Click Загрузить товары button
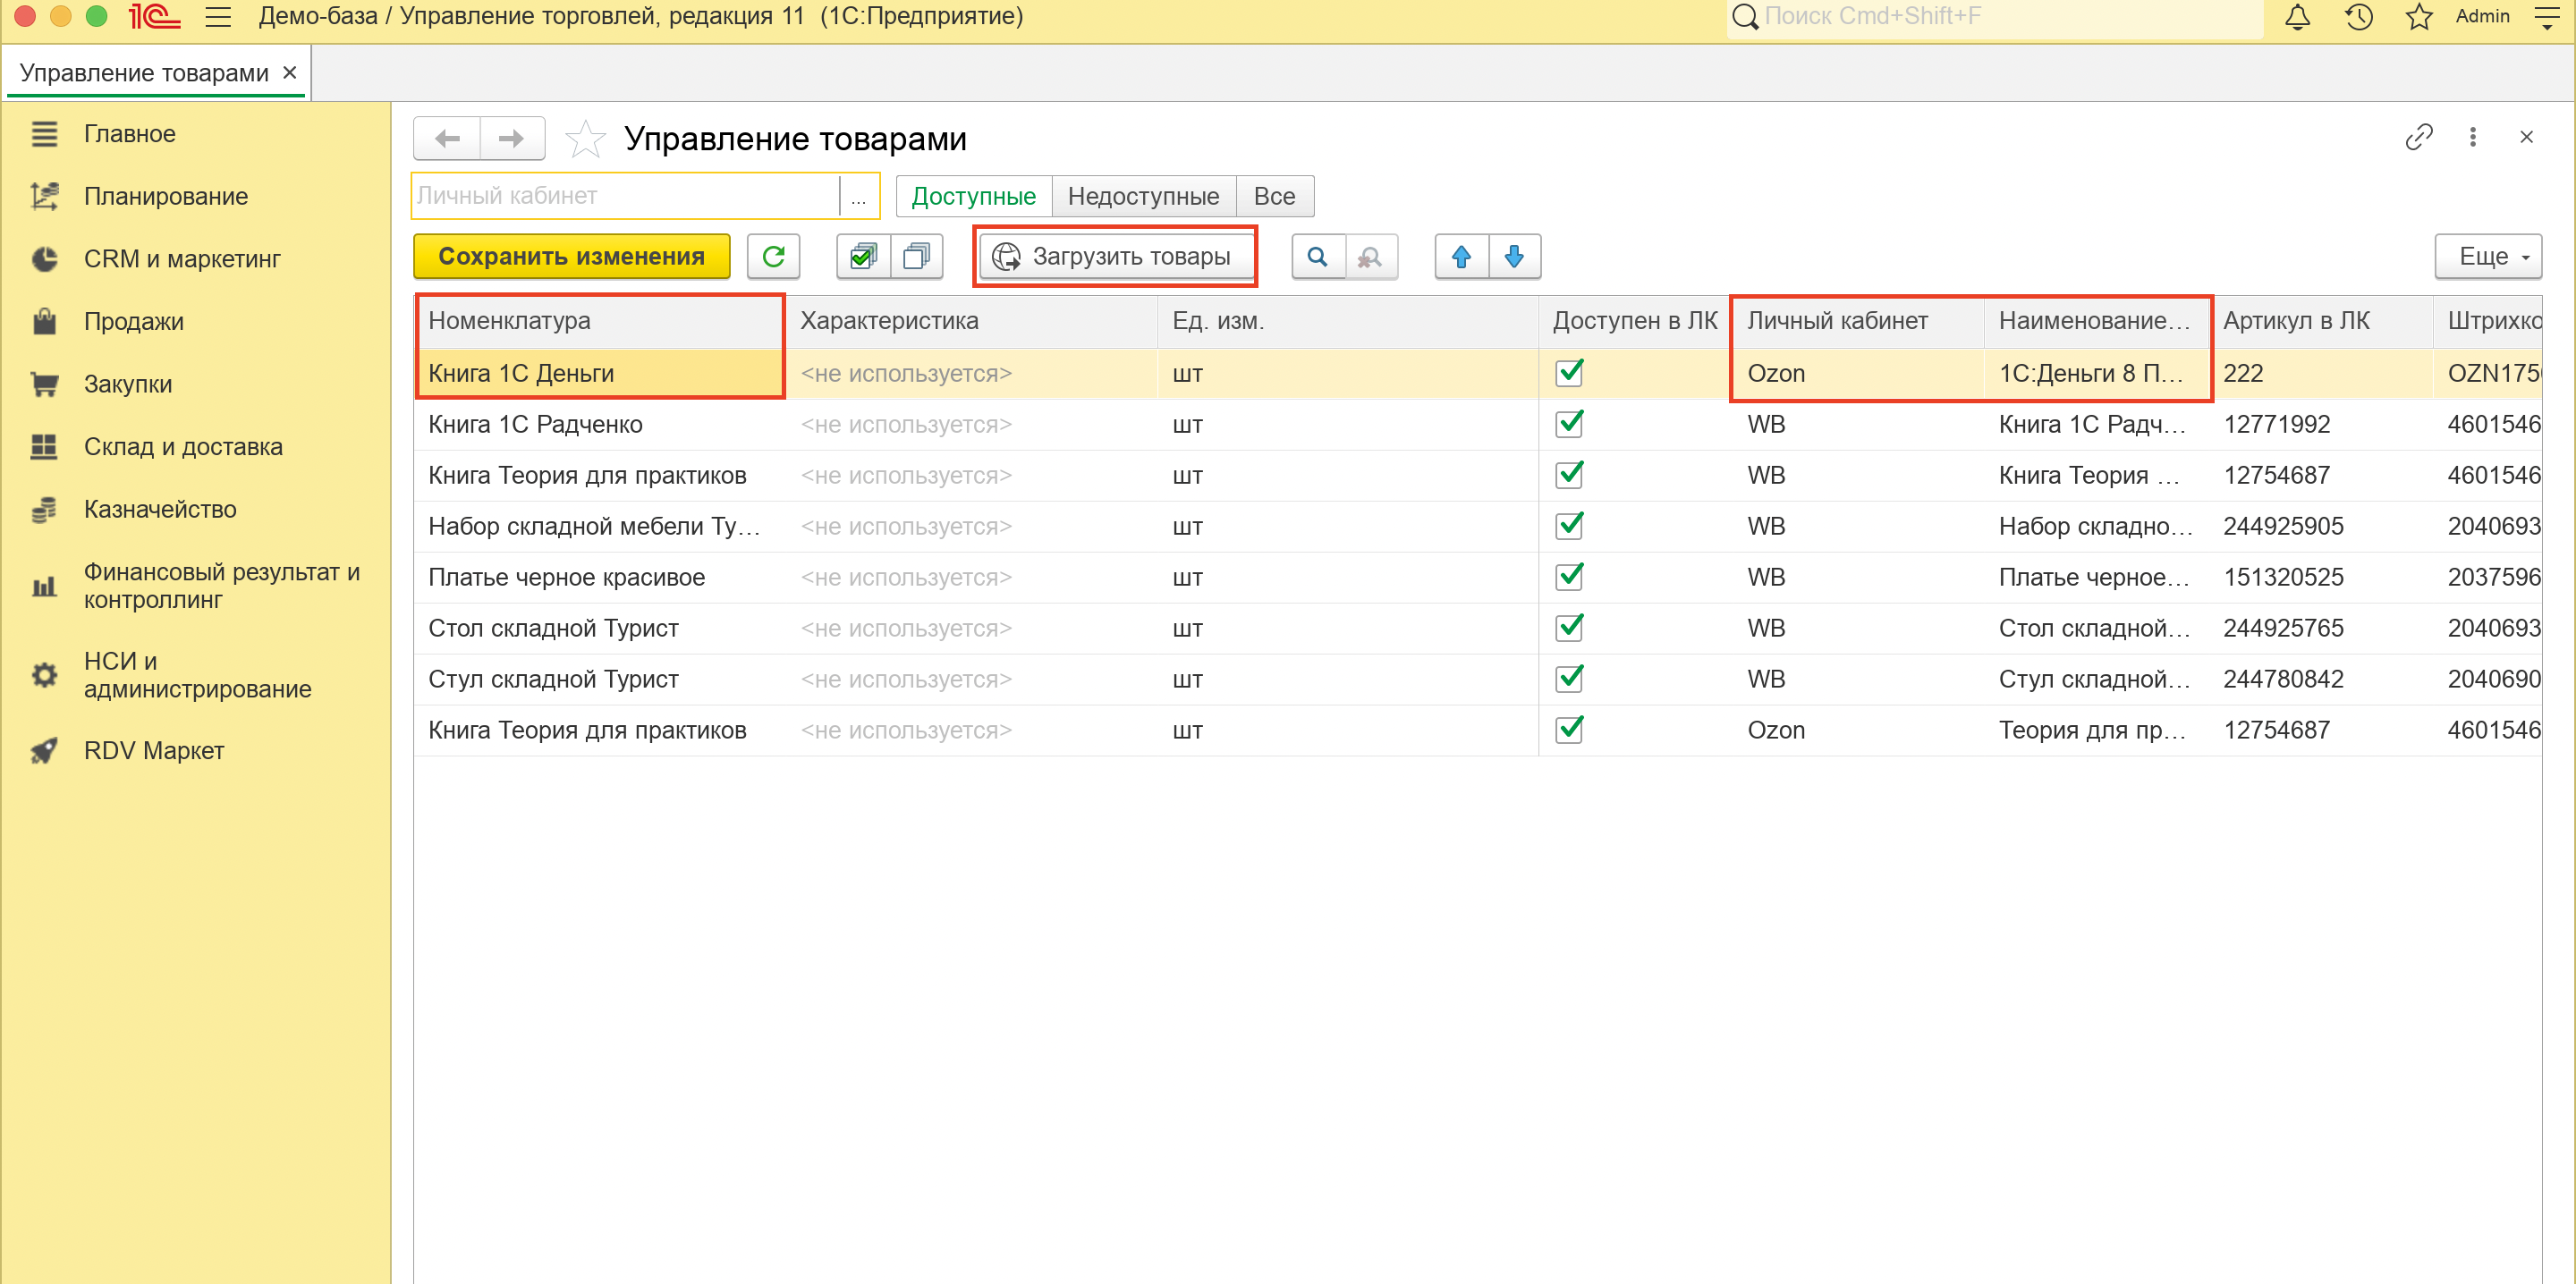The height and width of the screenshot is (1284, 2576). coord(1115,257)
